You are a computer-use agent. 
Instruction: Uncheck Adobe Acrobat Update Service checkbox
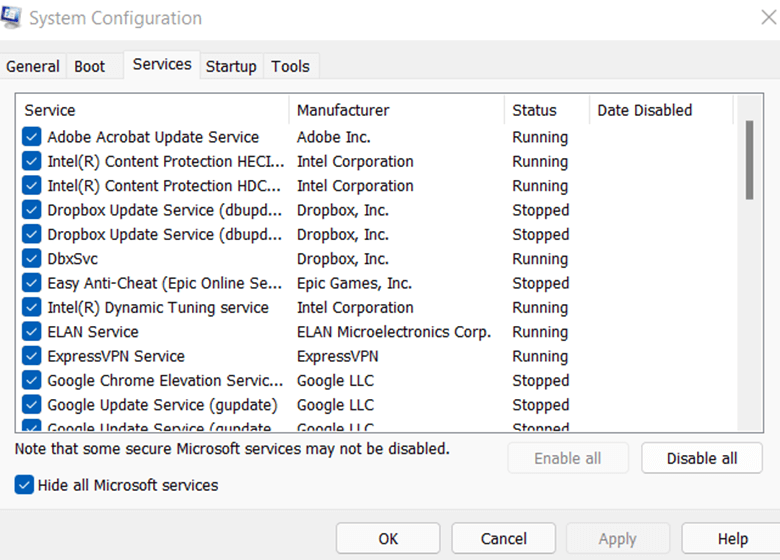click(31, 137)
